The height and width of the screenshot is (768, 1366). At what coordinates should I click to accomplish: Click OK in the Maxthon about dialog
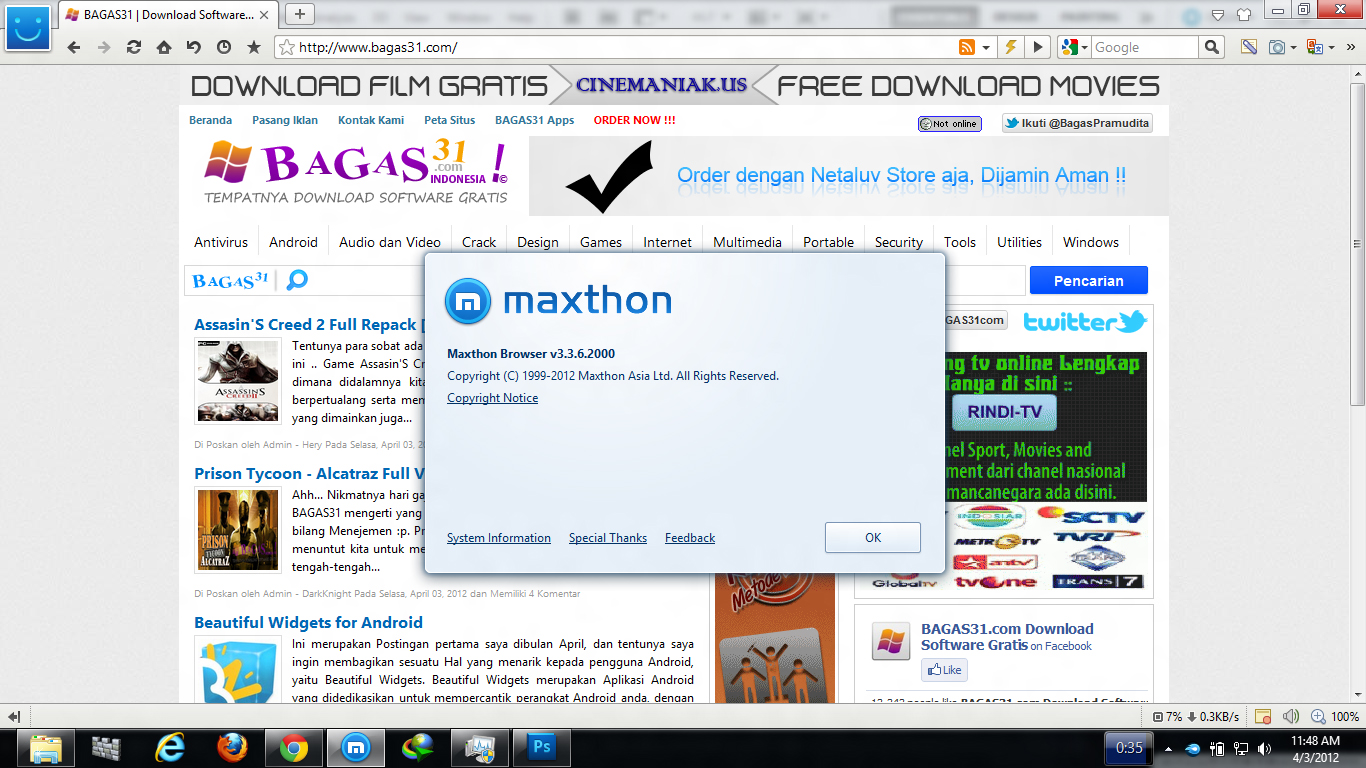coord(873,537)
